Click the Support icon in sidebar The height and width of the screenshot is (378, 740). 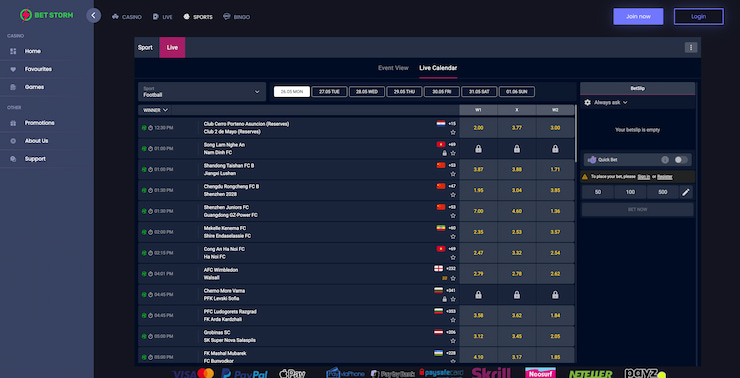pos(13,159)
